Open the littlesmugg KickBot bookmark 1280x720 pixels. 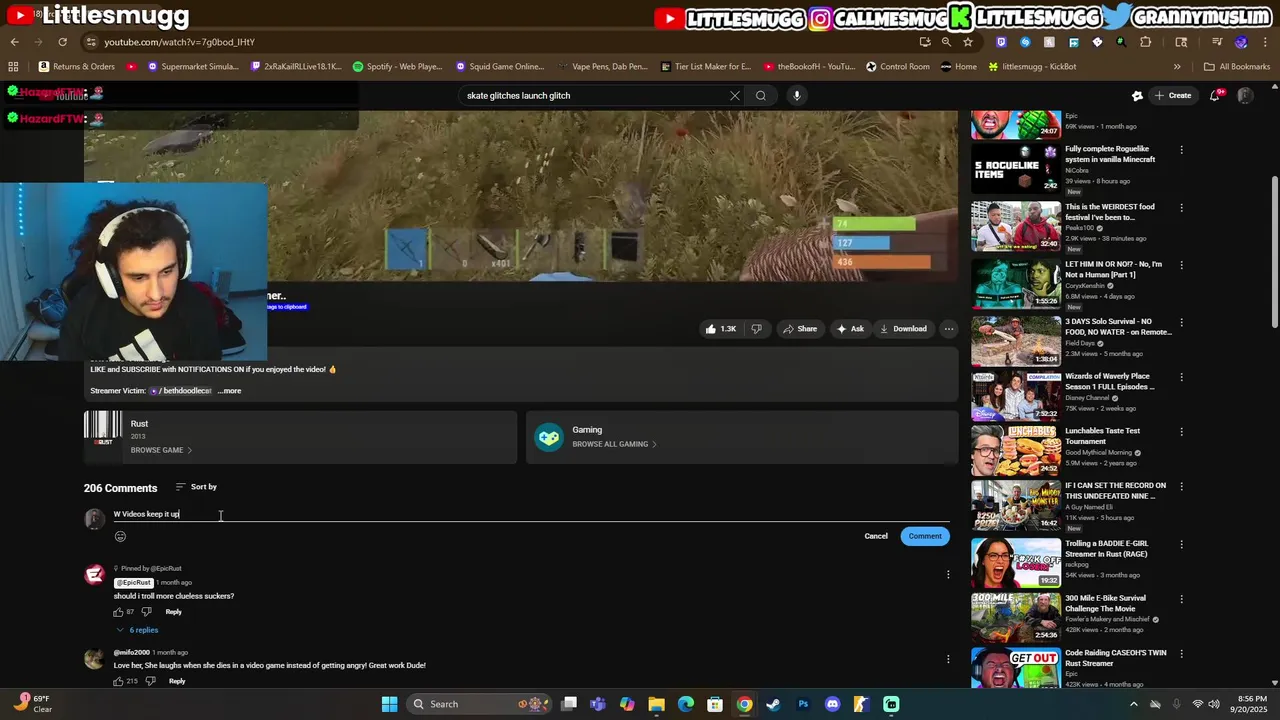tap(1032, 67)
